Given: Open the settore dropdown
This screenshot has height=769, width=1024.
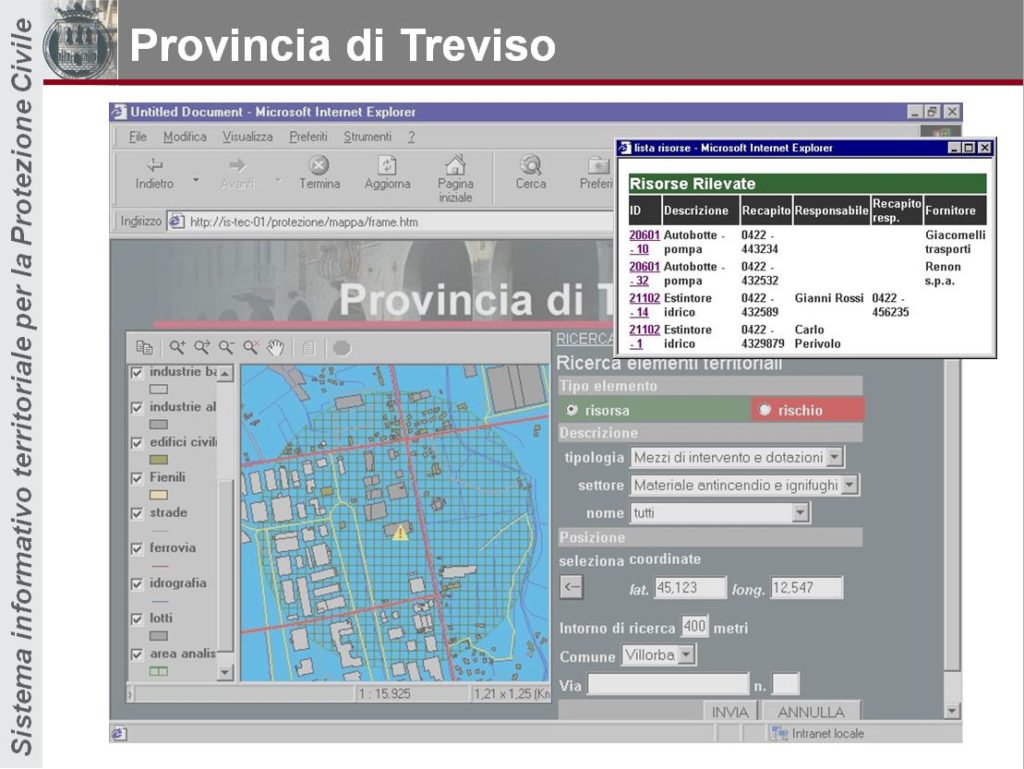Looking at the screenshot, I should pos(849,485).
